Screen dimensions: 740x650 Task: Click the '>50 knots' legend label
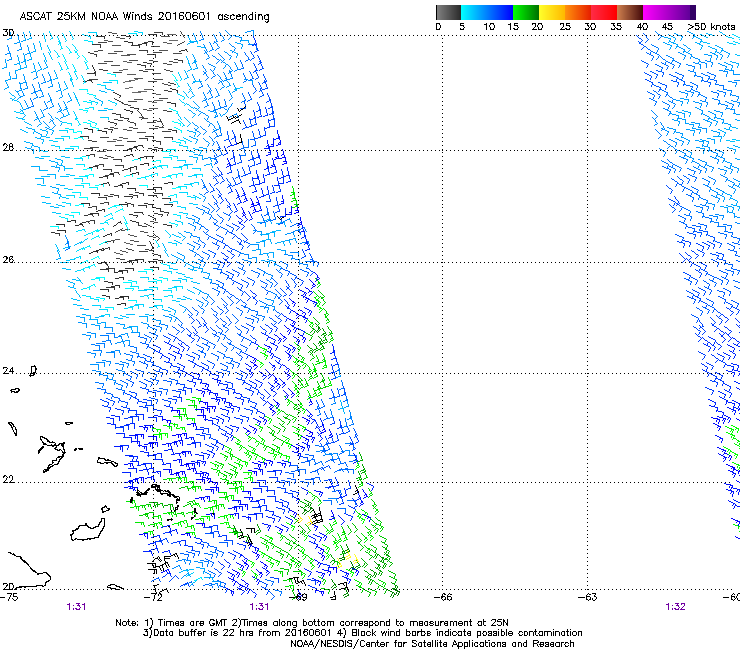click(711, 27)
